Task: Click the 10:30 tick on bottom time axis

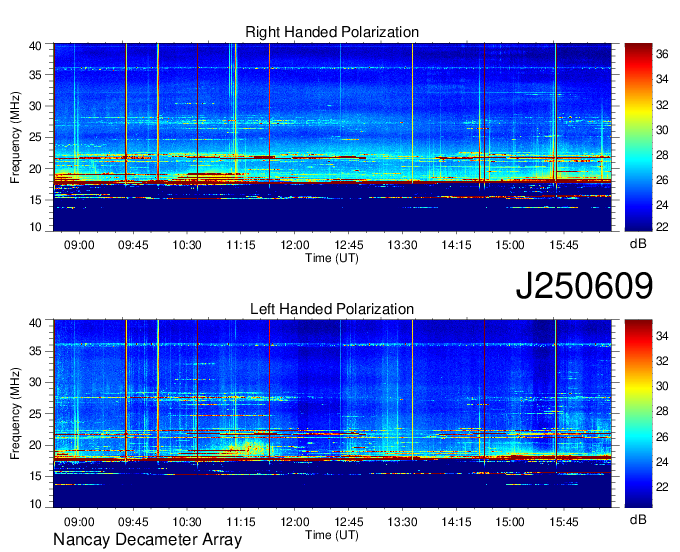Action: click(187, 522)
